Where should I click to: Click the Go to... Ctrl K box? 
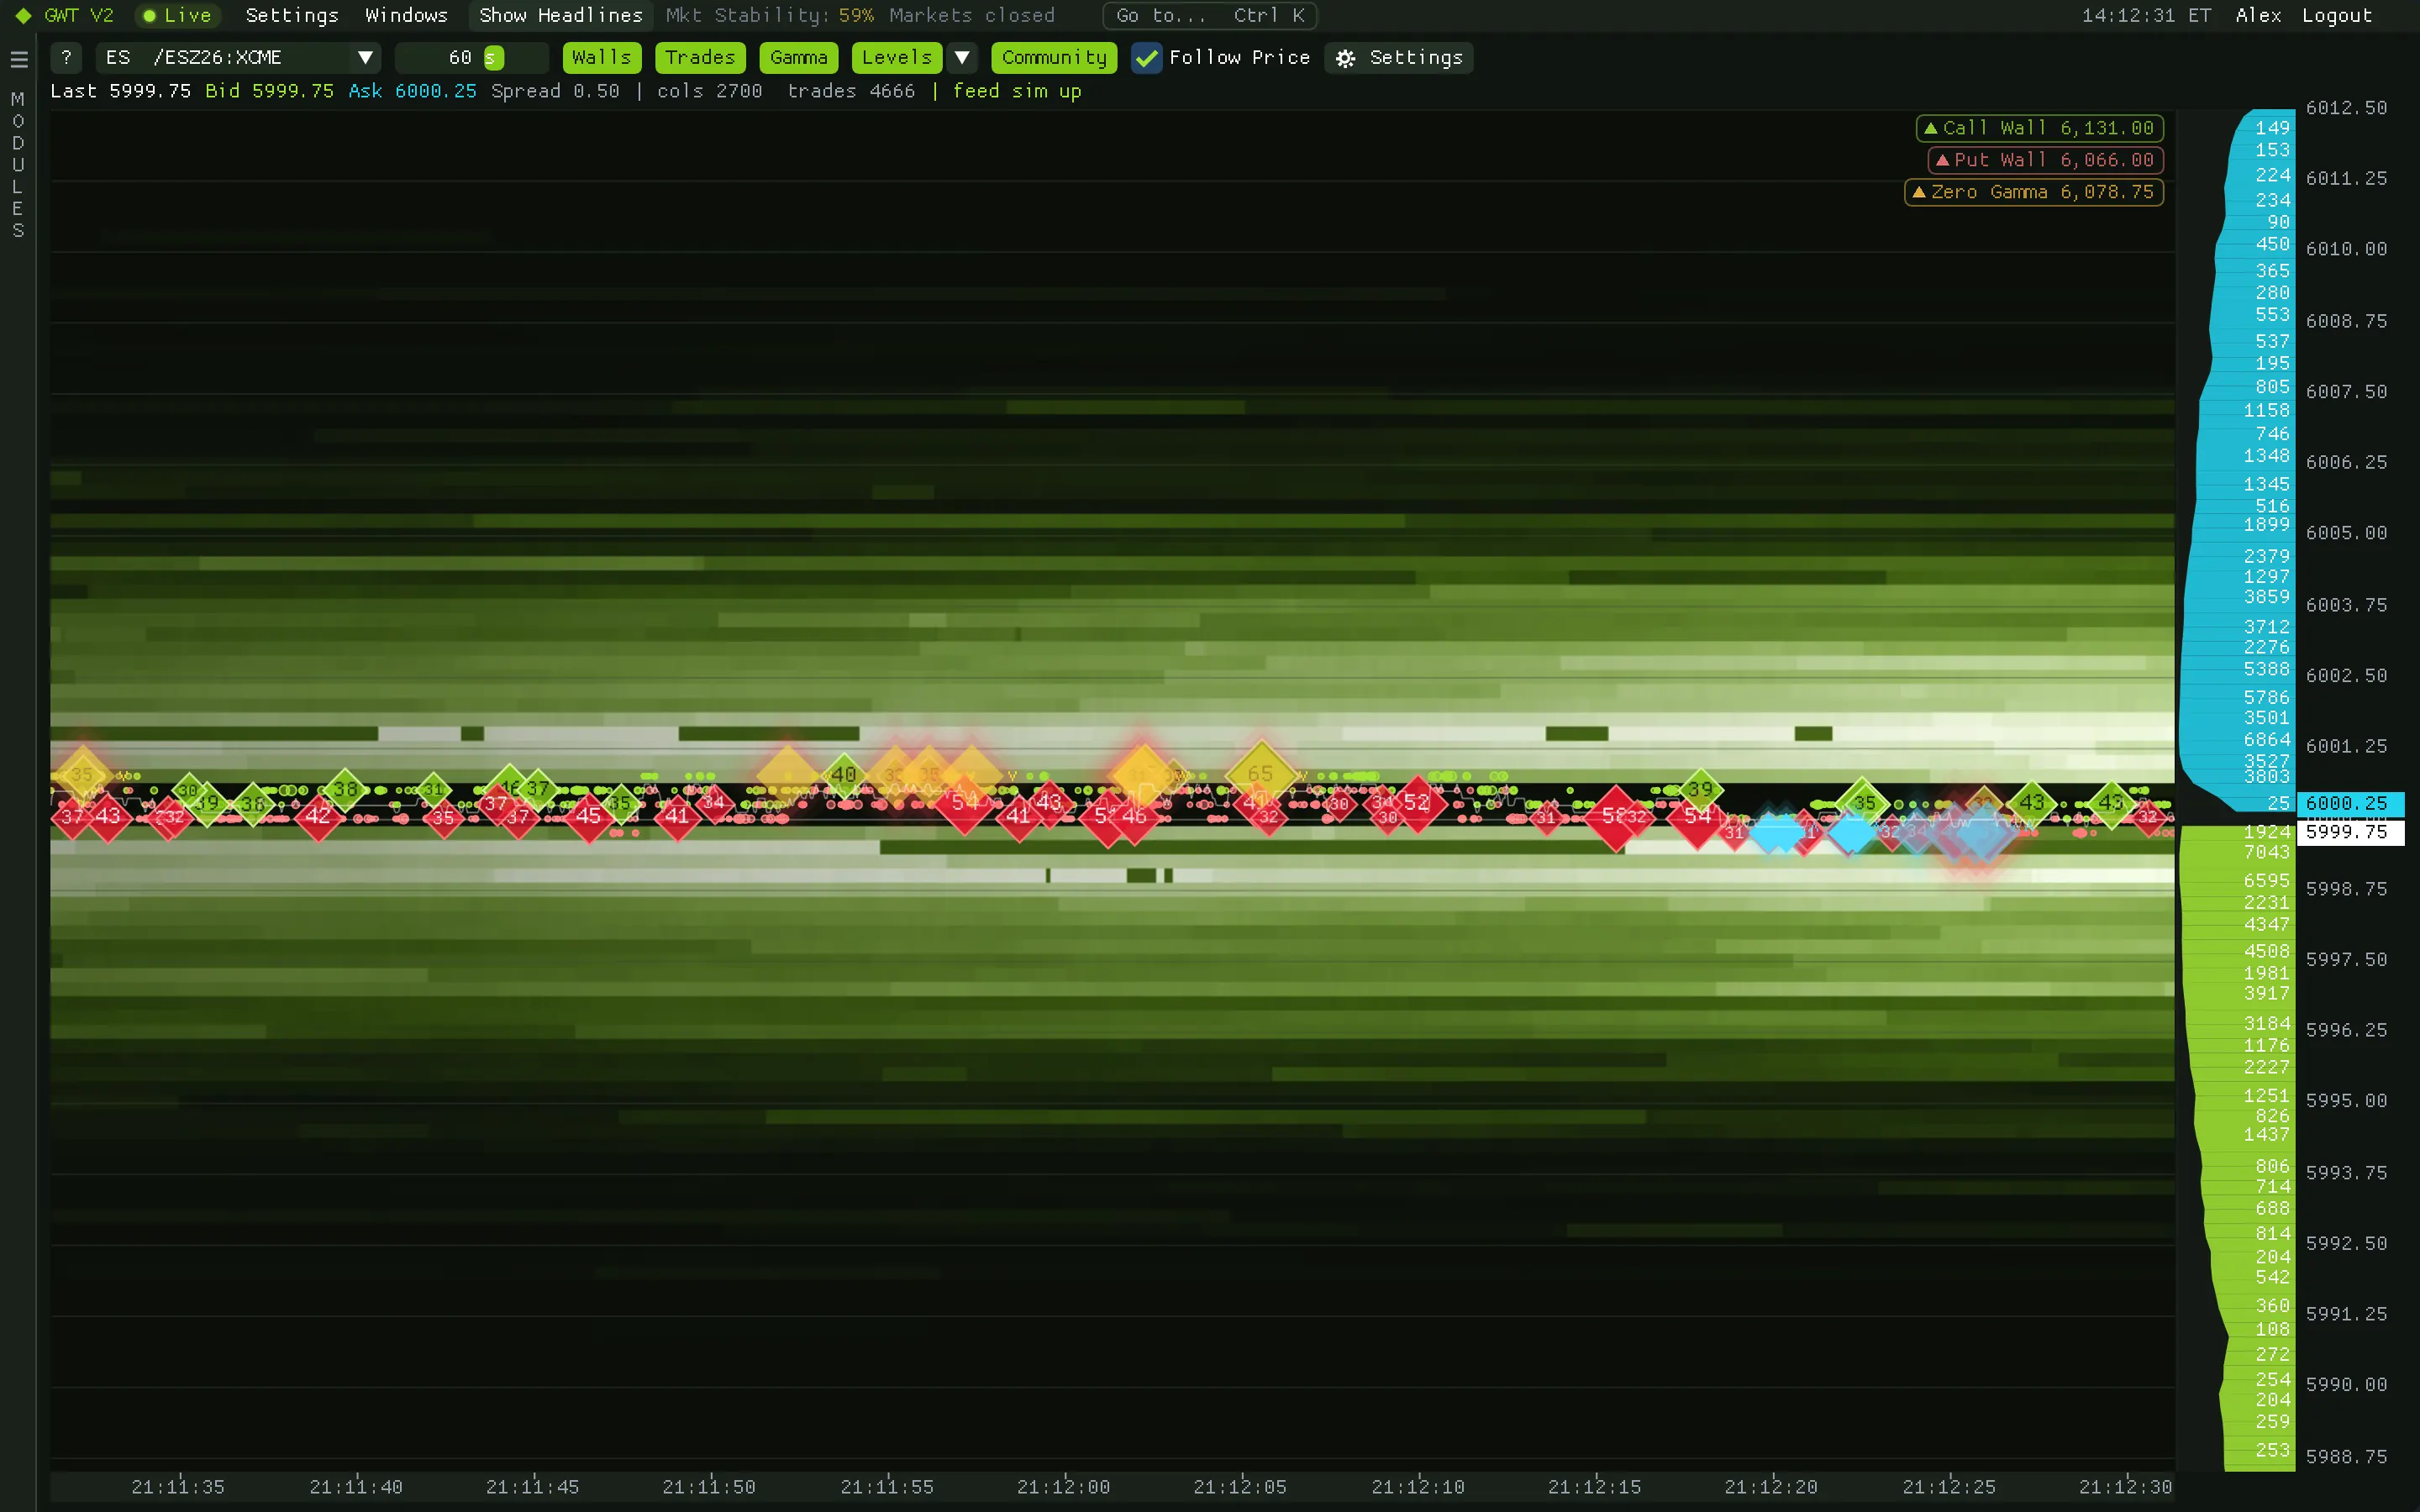[1210, 16]
